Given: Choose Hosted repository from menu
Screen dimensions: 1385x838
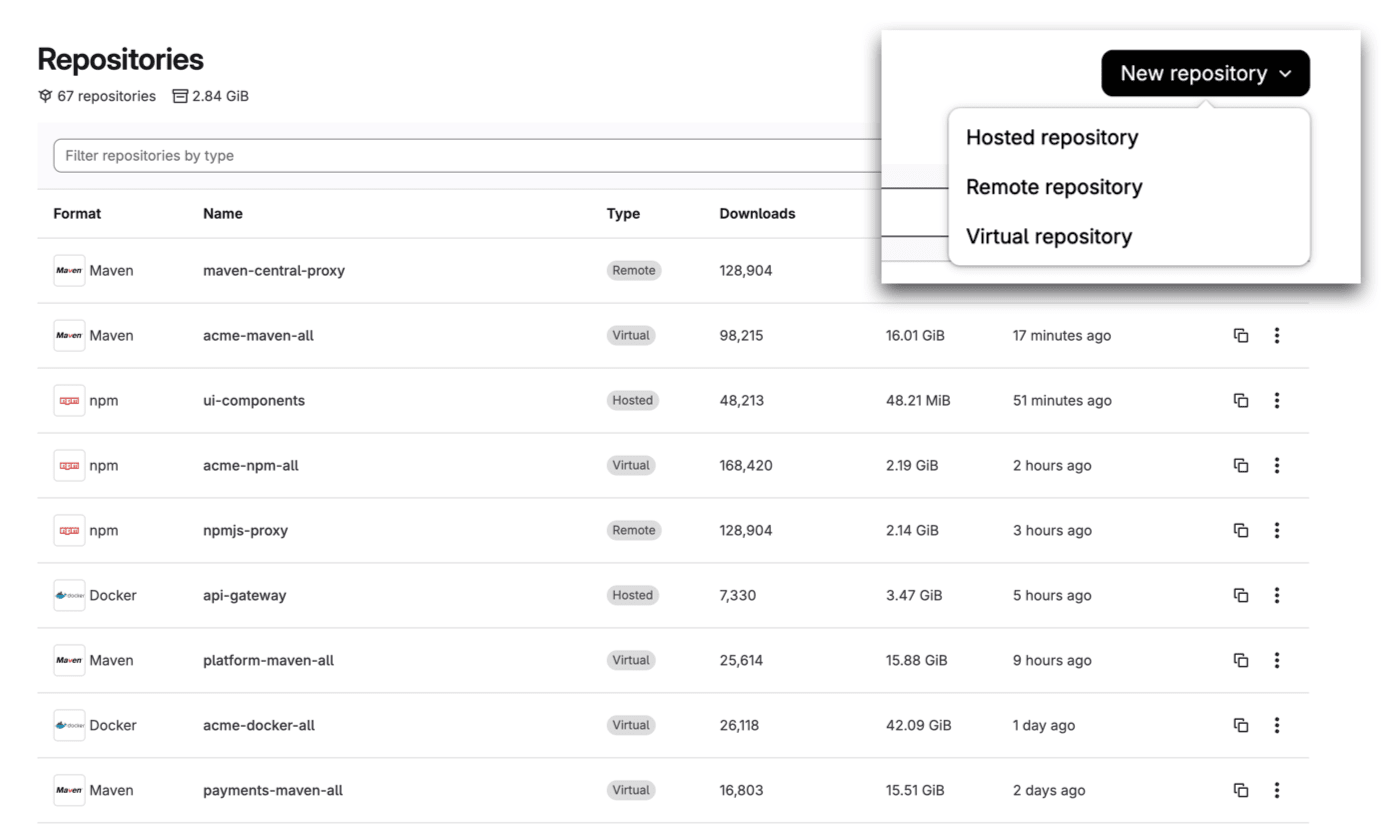Looking at the screenshot, I should pos(1052,138).
